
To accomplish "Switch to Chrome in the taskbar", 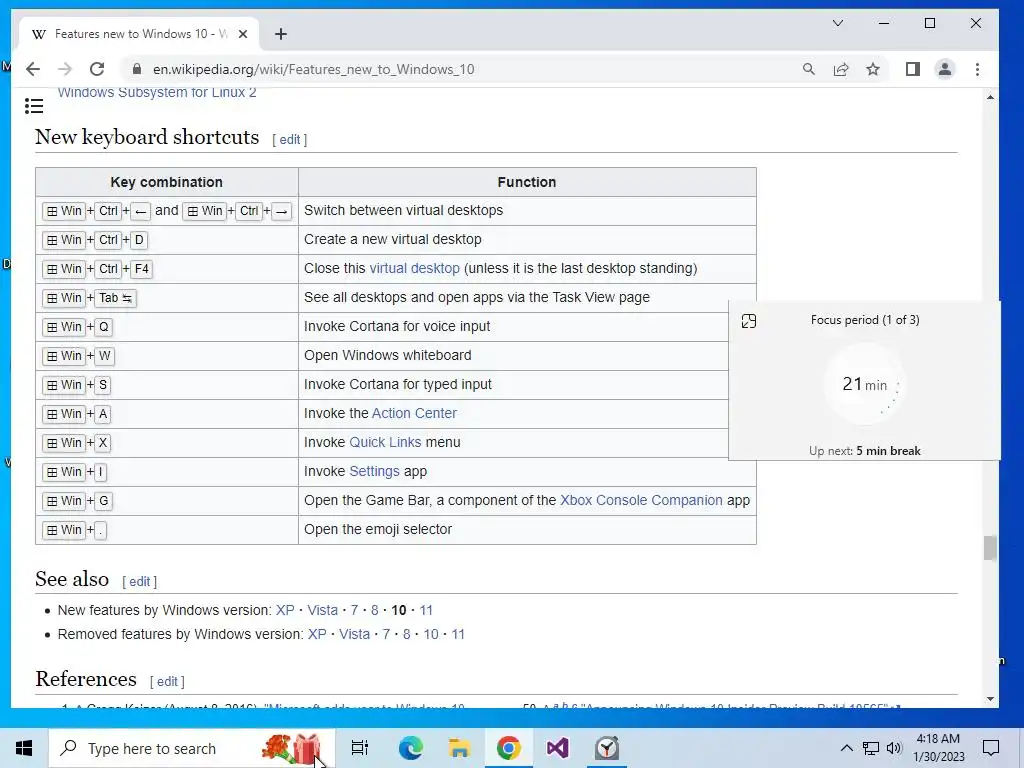I will pyautogui.click(x=508, y=748).
